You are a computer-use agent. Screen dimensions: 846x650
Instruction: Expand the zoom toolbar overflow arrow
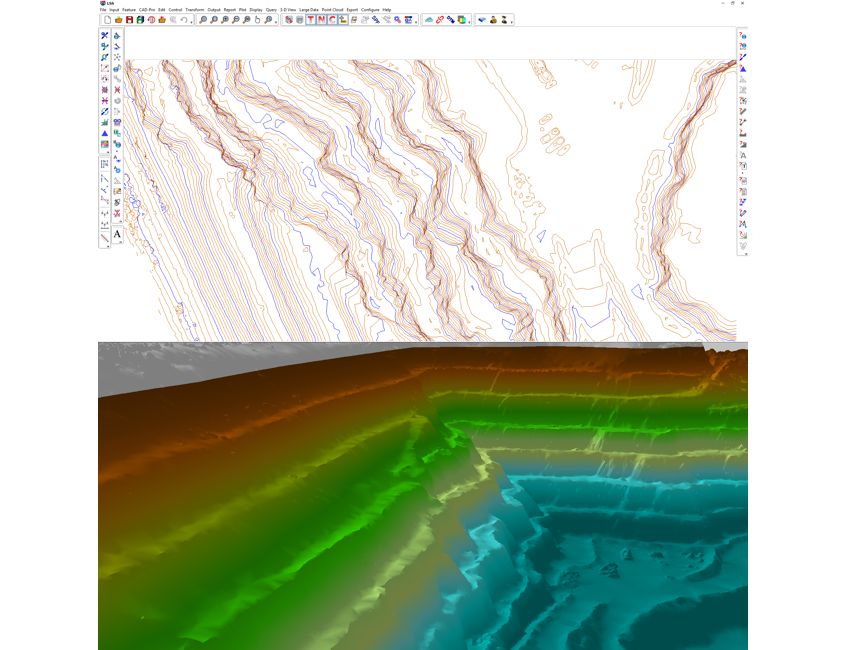[x=276, y=22]
